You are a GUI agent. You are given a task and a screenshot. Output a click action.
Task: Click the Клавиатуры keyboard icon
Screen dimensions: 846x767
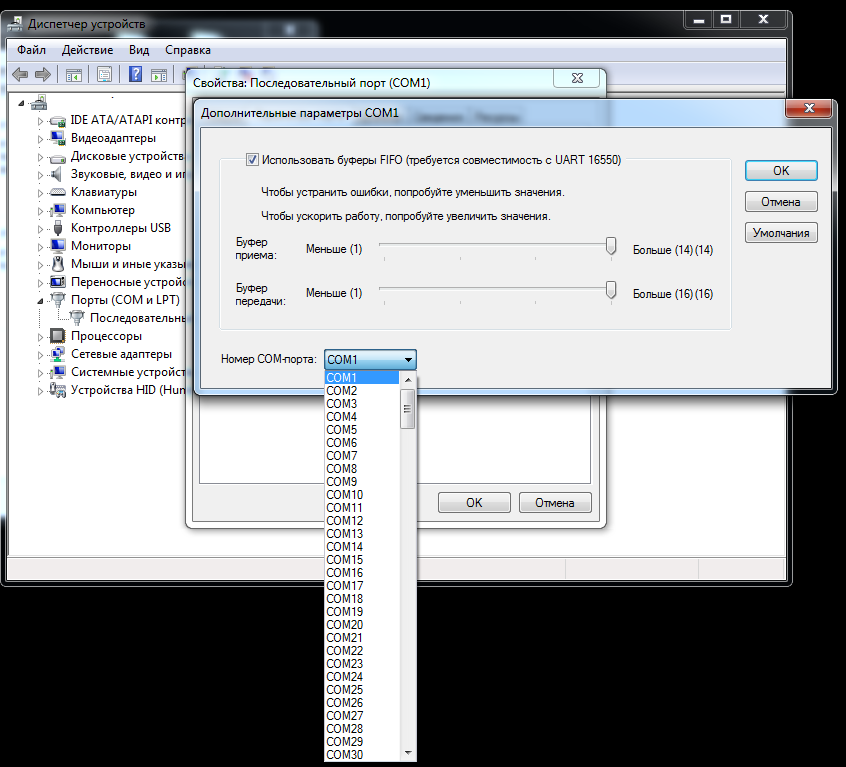57,192
